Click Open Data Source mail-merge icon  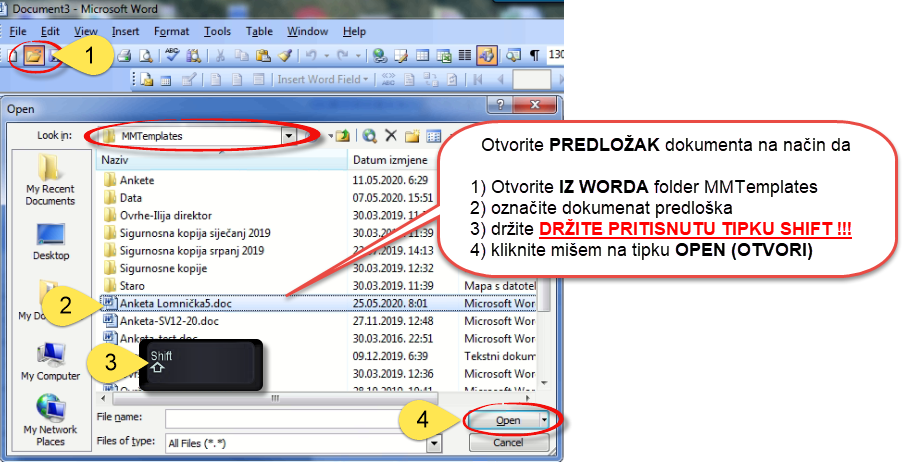167,80
